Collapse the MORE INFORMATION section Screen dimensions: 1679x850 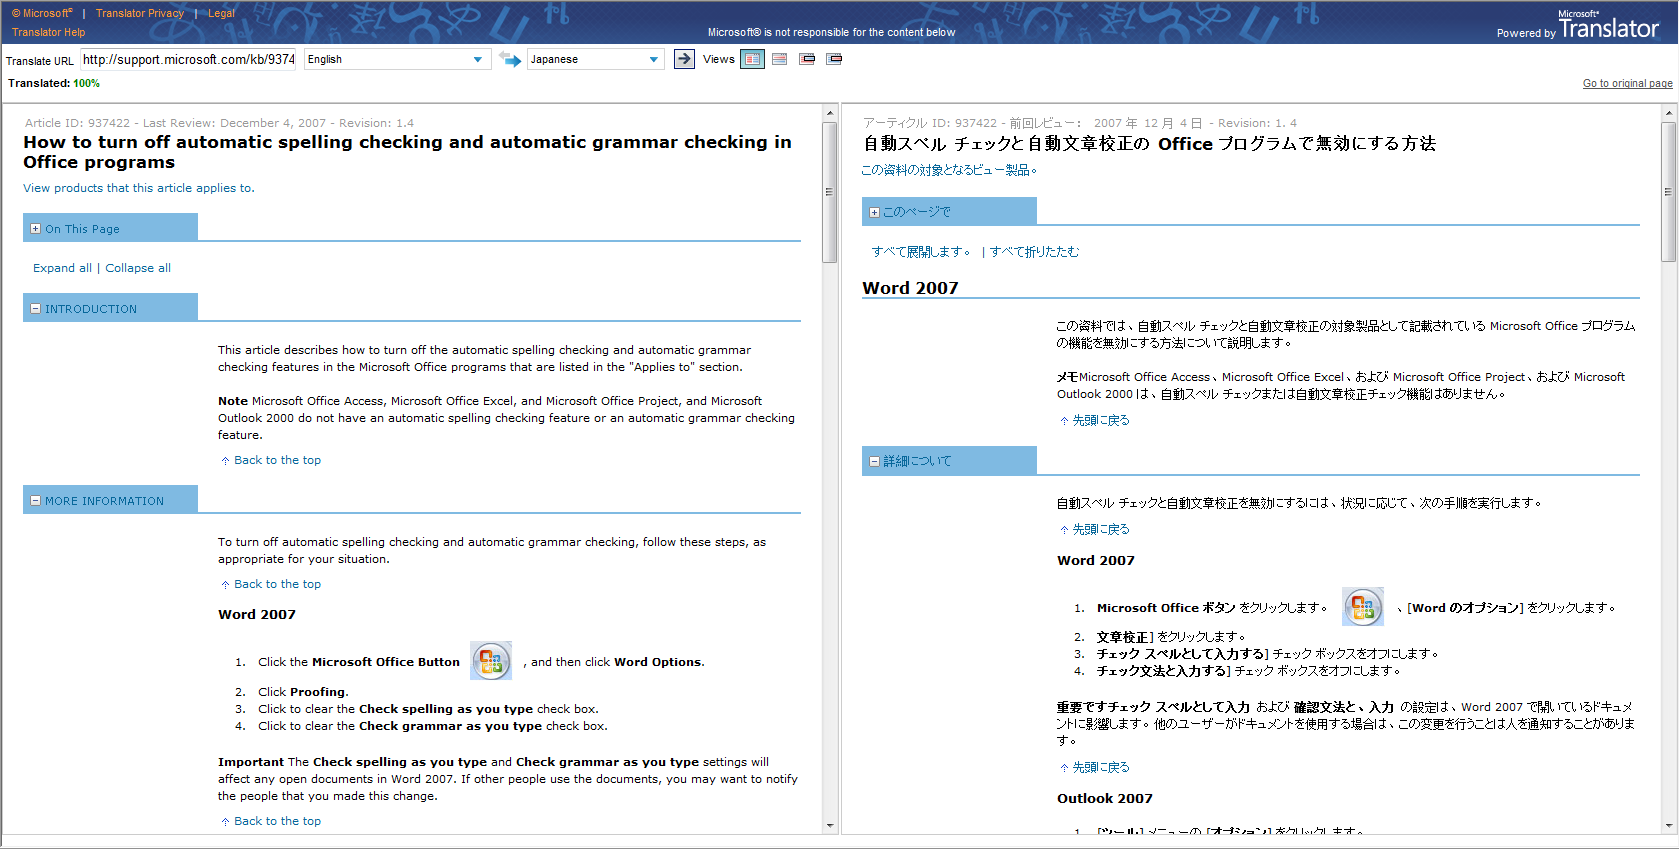[x=36, y=501]
